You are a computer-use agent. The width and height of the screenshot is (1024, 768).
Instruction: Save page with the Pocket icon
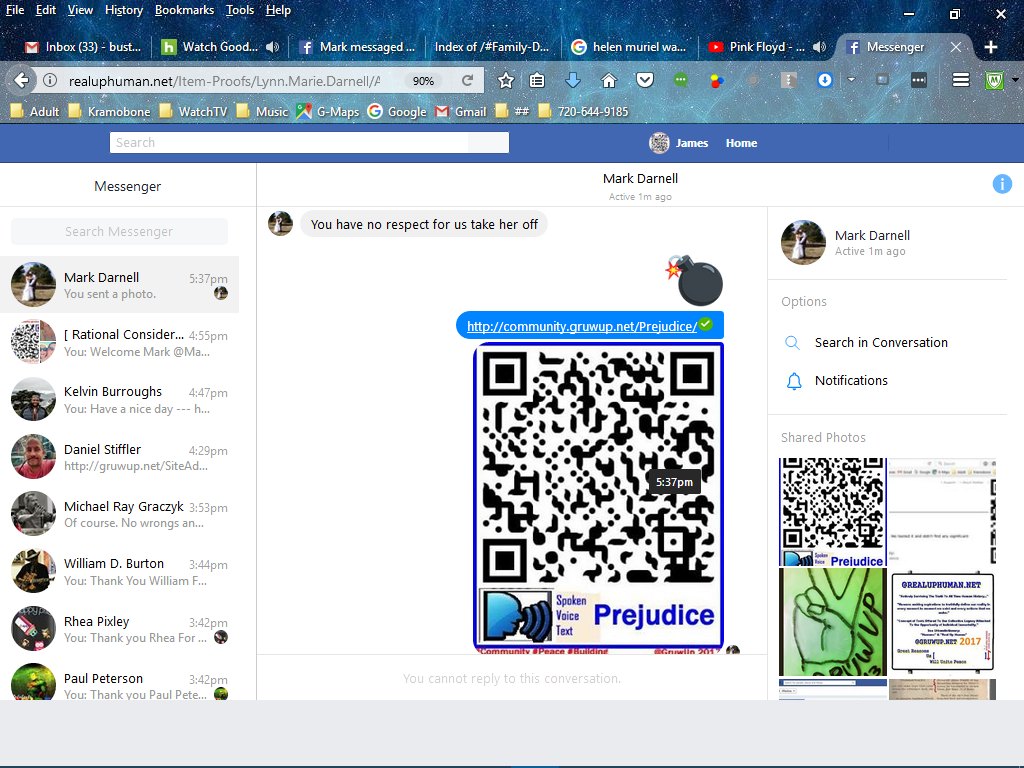tap(645, 80)
